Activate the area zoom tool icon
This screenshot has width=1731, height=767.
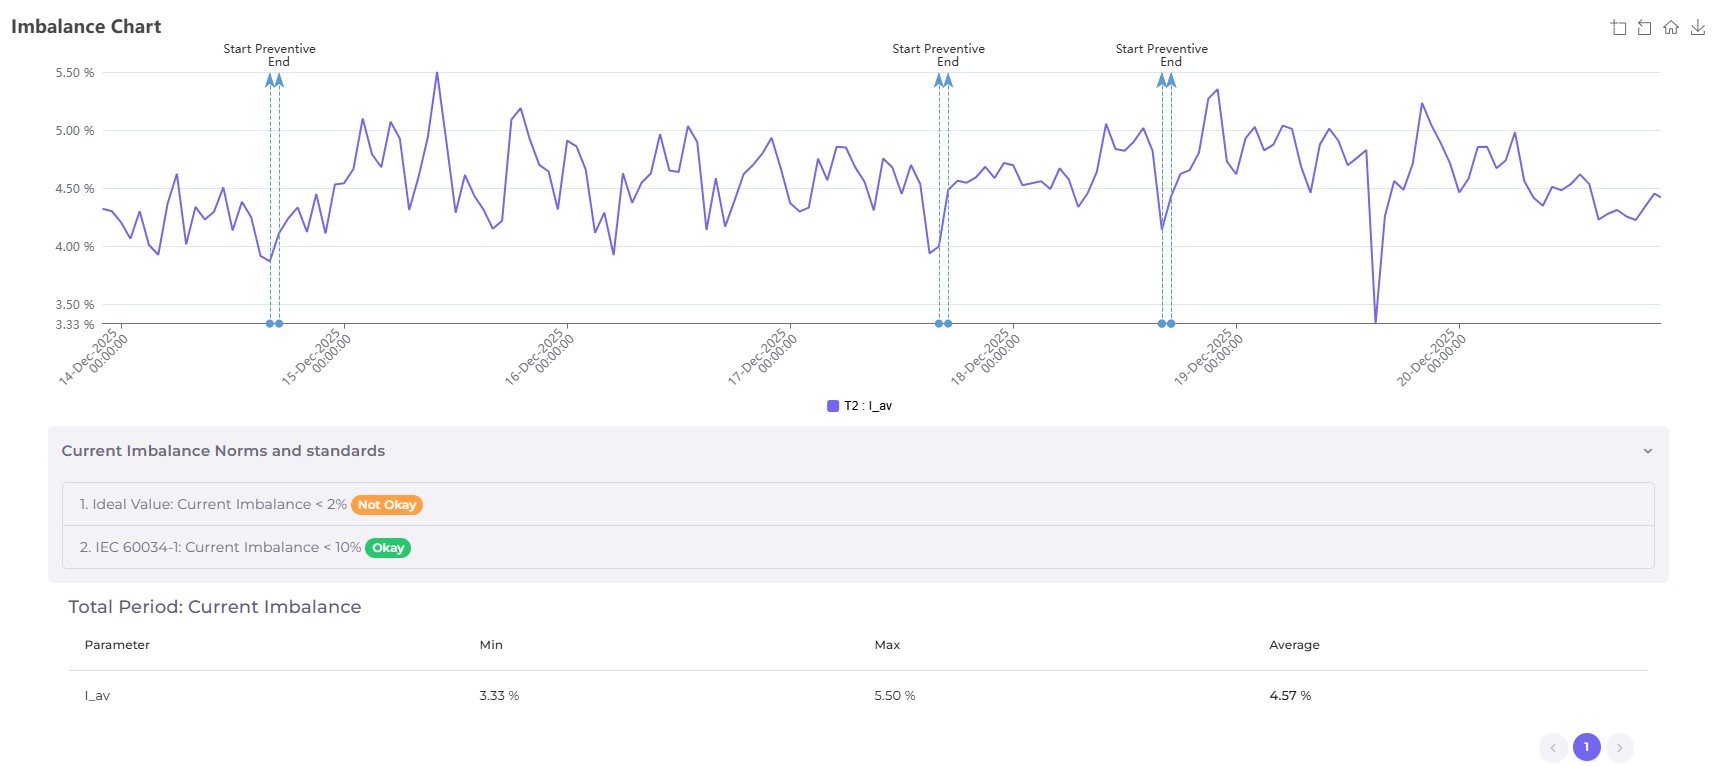tap(1618, 28)
